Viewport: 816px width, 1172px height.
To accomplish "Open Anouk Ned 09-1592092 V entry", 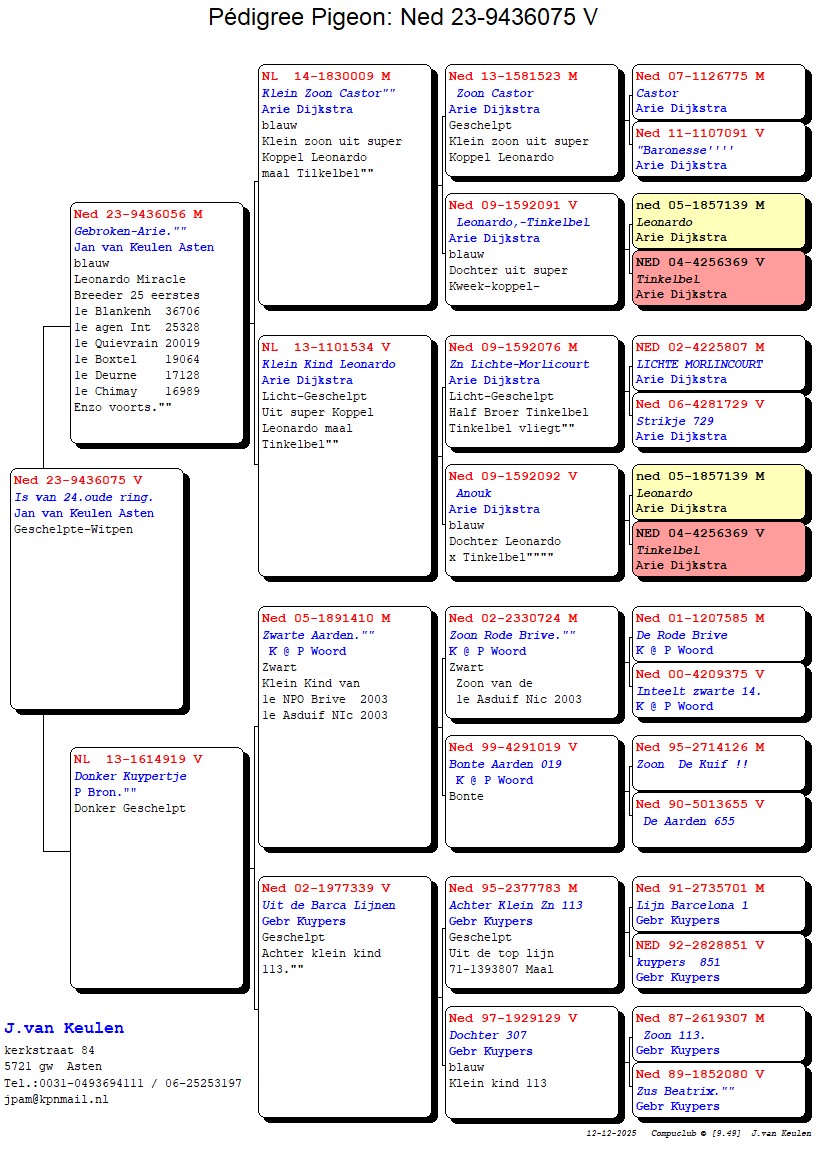I will (532, 520).
